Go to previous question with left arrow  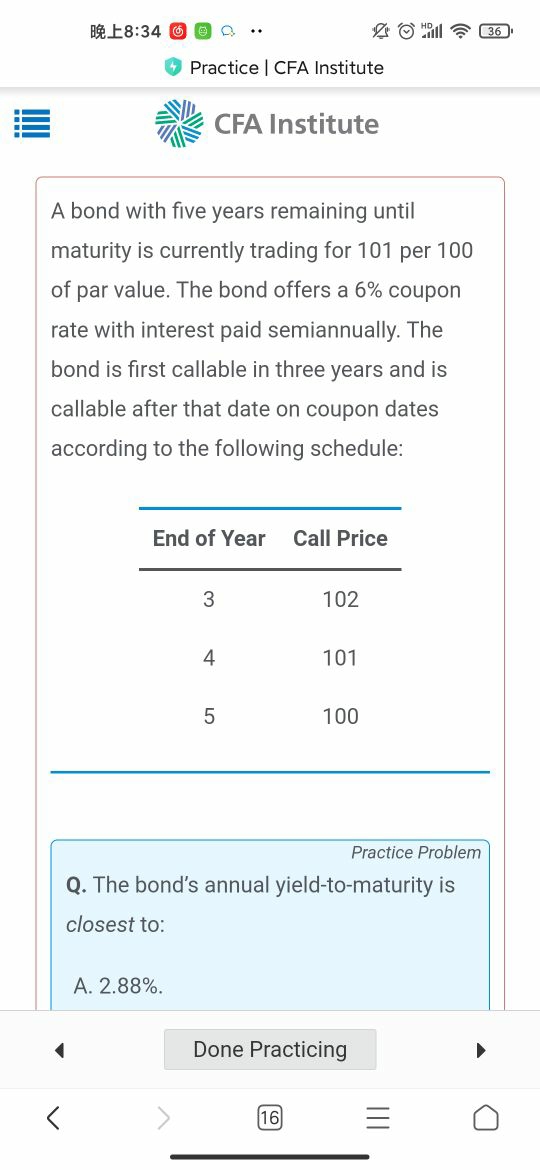tap(60, 1051)
